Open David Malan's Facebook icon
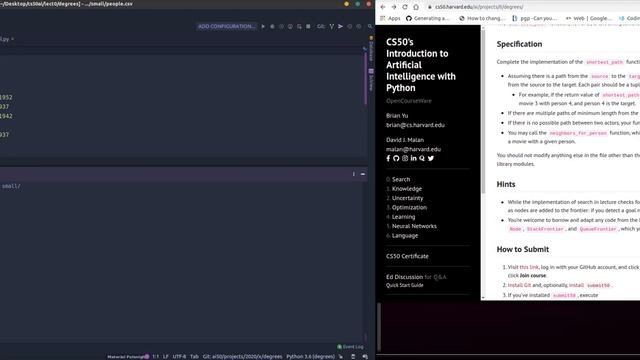The width and height of the screenshot is (640, 360). point(388,158)
